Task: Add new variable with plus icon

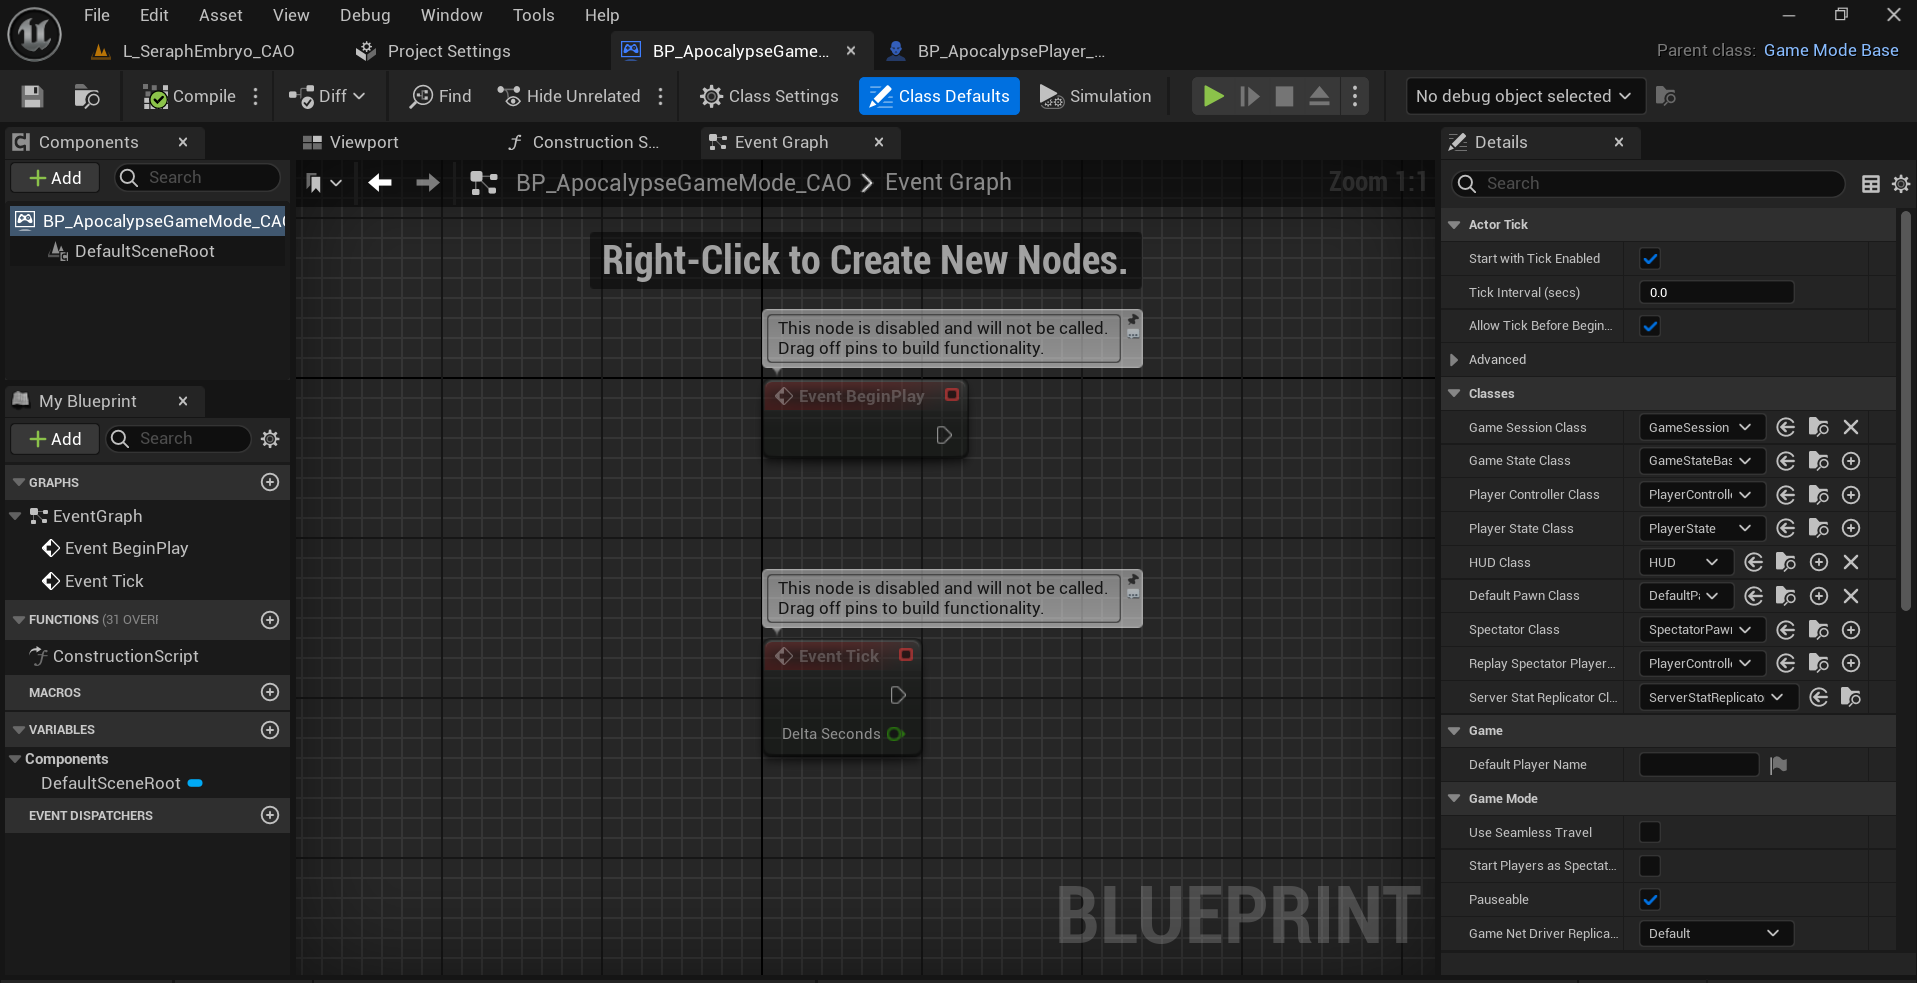Action: tap(270, 730)
